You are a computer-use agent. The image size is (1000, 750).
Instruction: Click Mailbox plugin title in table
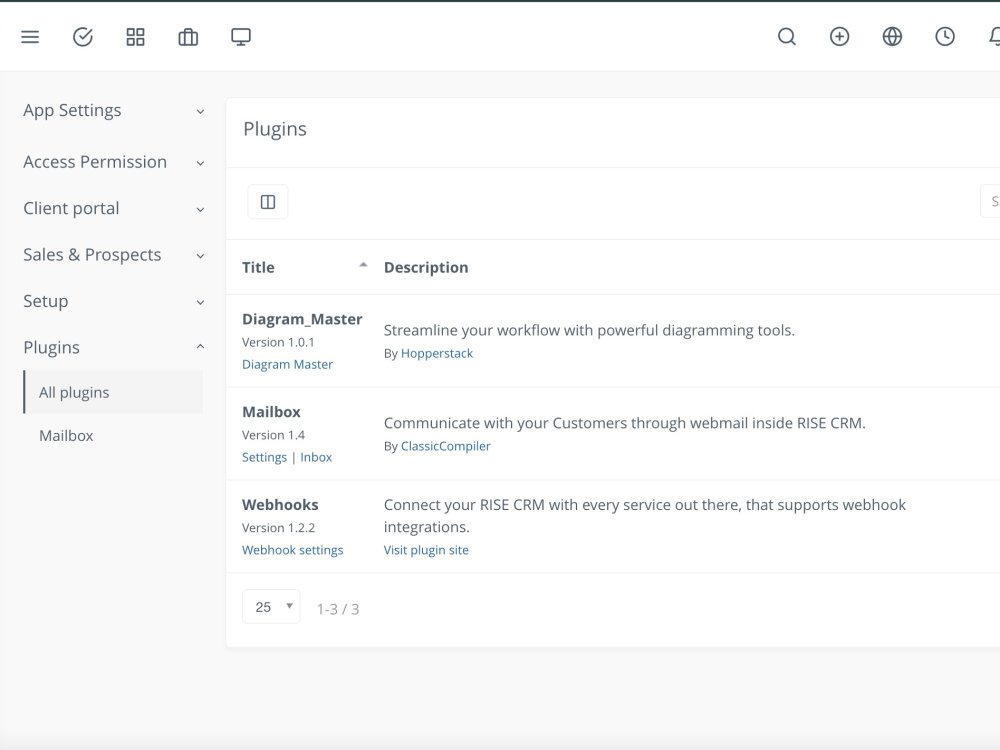271,412
